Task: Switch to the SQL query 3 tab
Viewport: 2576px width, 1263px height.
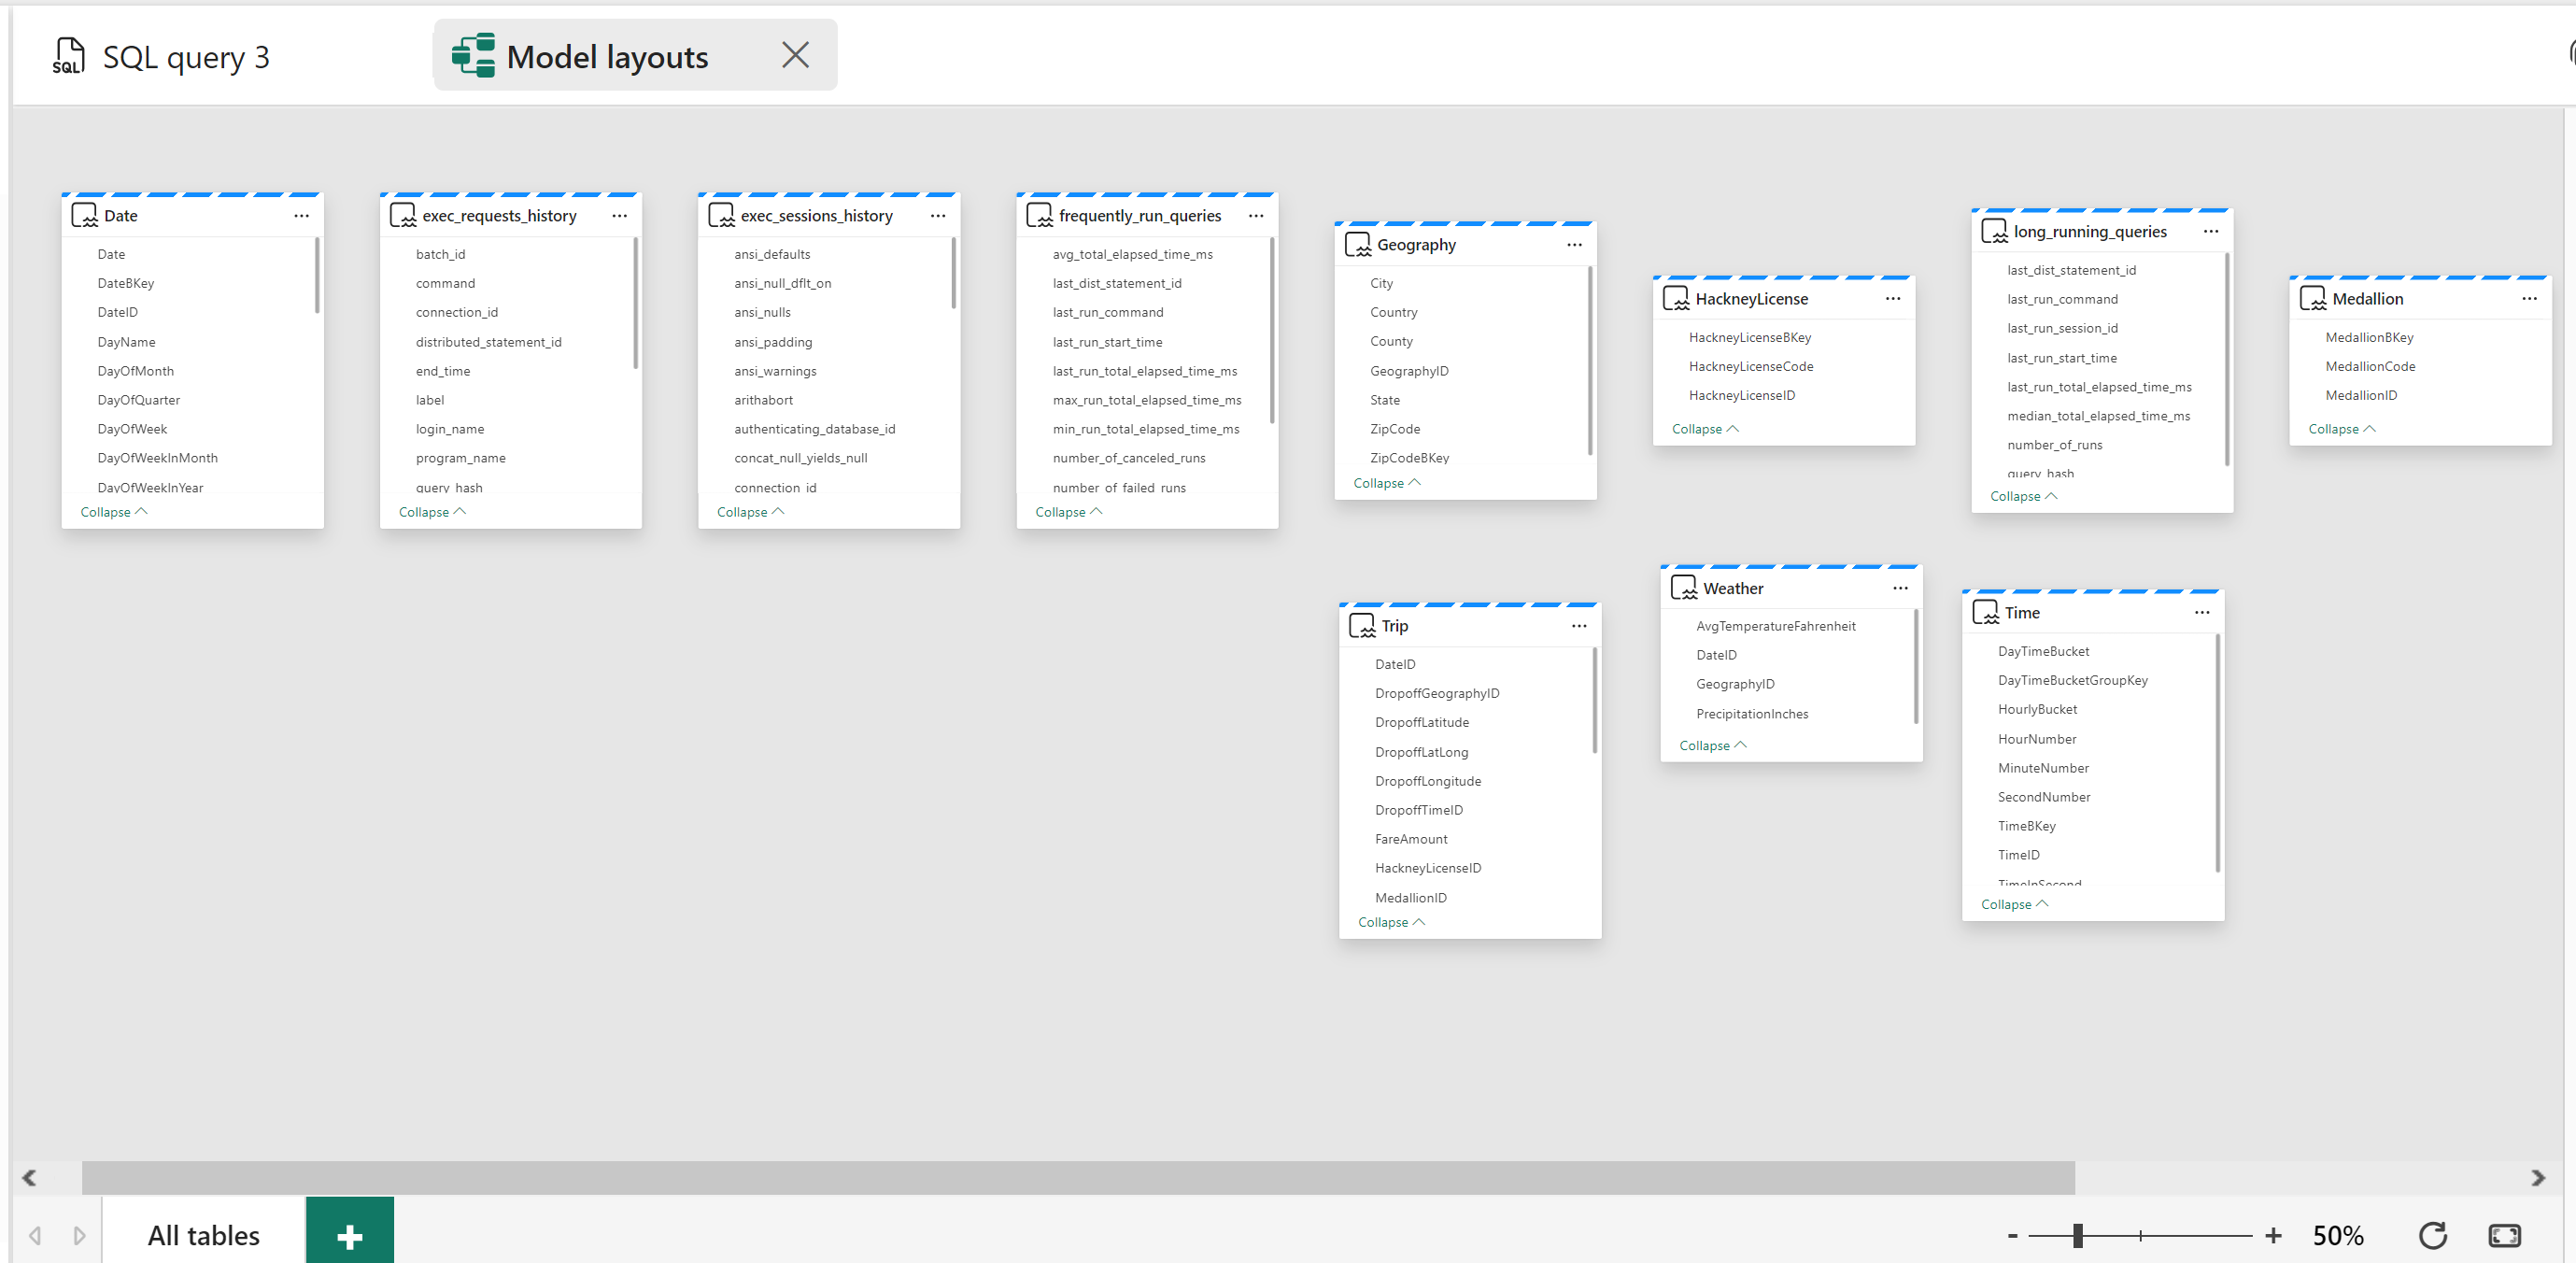Action: (x=186, y=56)
